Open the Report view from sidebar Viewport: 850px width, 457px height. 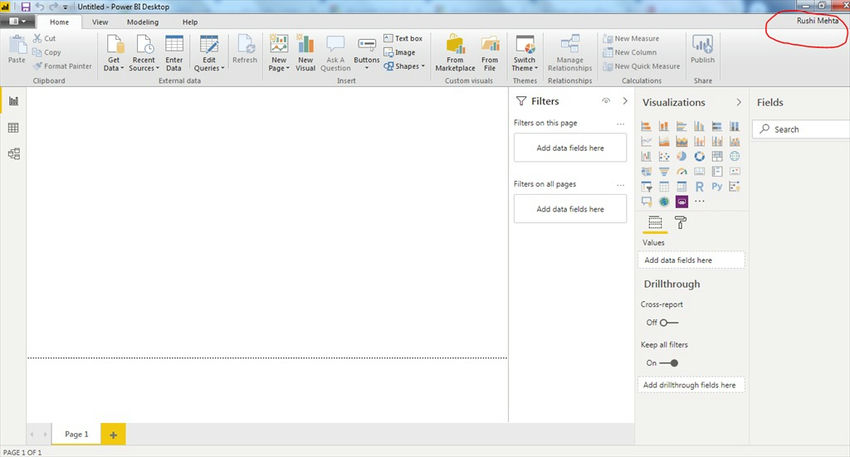point(14,101)
